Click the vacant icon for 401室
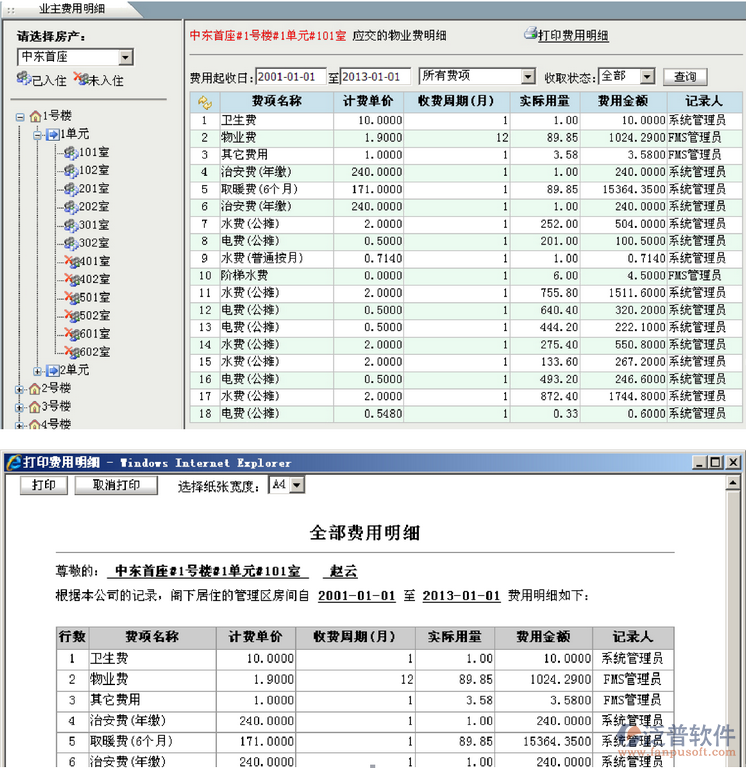The height and width of the screenshot is (768, 746). pos(72,262)
